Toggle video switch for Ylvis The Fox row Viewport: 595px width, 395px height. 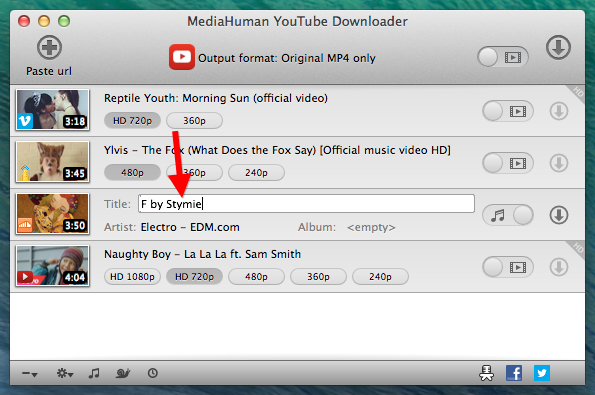[508, 163]
